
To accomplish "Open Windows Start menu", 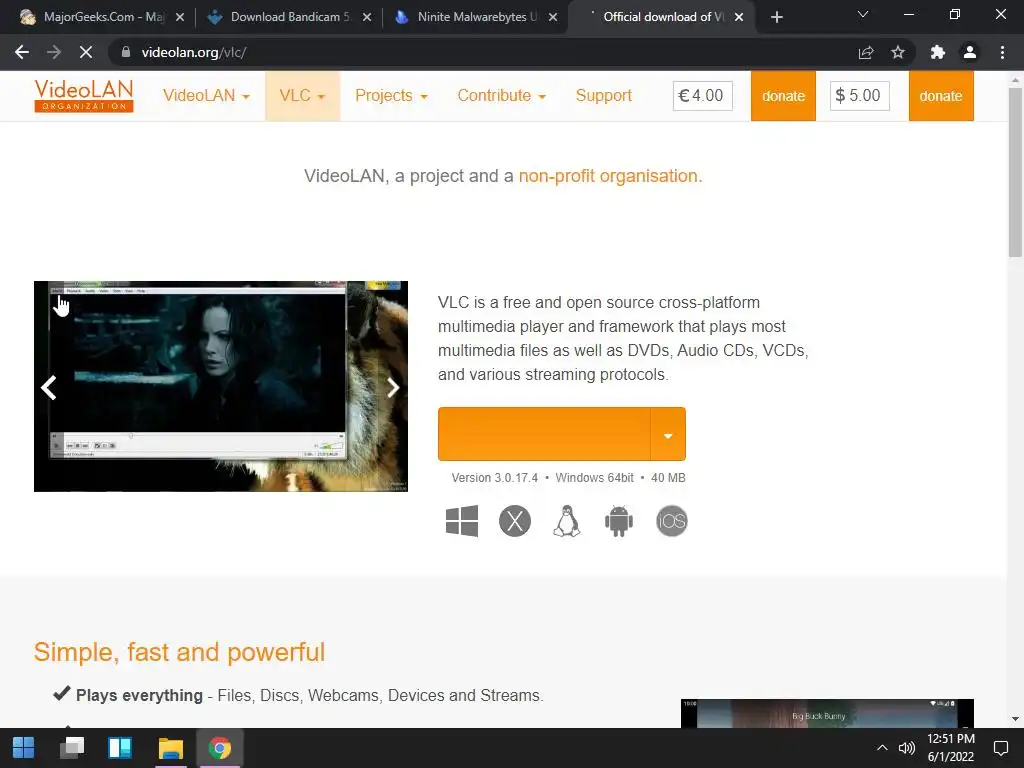I will tap(24, 748).
